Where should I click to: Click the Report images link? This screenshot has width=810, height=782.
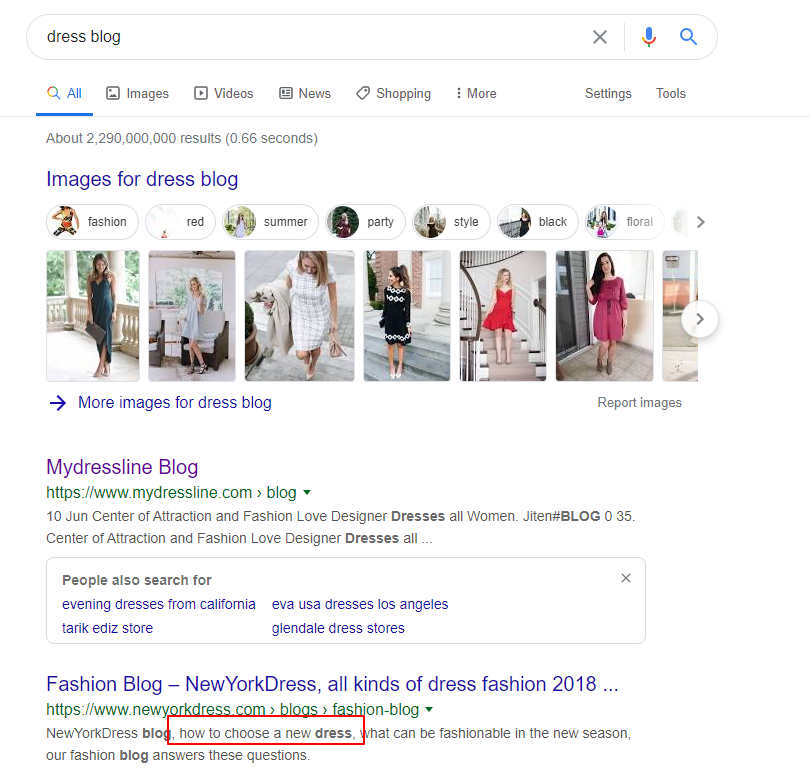[640, 402]
